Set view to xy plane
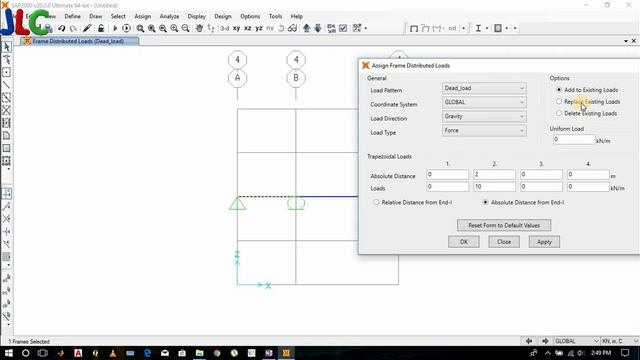Image resolution: width=640 pixels, height=360 pixels. tap(236, 29)
